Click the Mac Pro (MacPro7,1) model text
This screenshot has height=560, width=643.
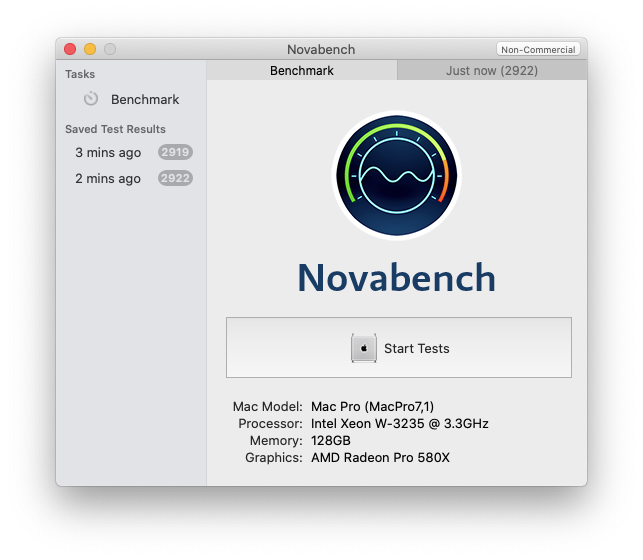pyautogui.click(x=372, y=406)
